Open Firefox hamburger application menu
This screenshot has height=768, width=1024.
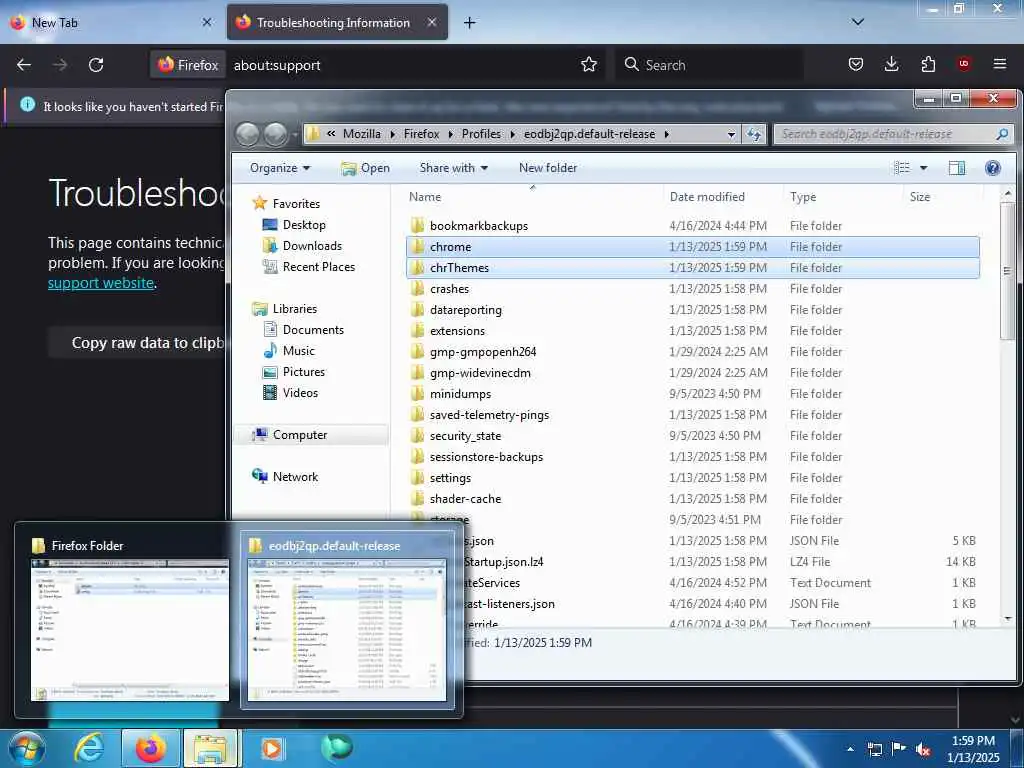1000,64
